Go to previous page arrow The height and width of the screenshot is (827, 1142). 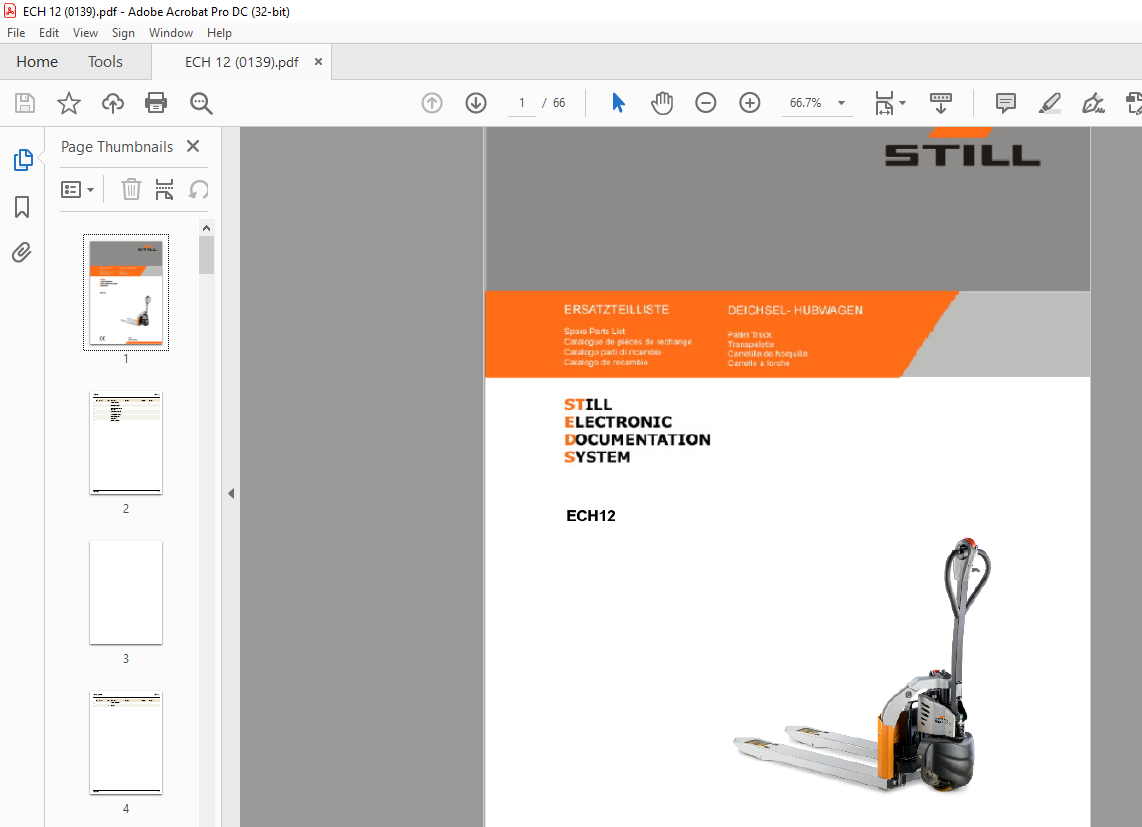[x=432, y=103]
